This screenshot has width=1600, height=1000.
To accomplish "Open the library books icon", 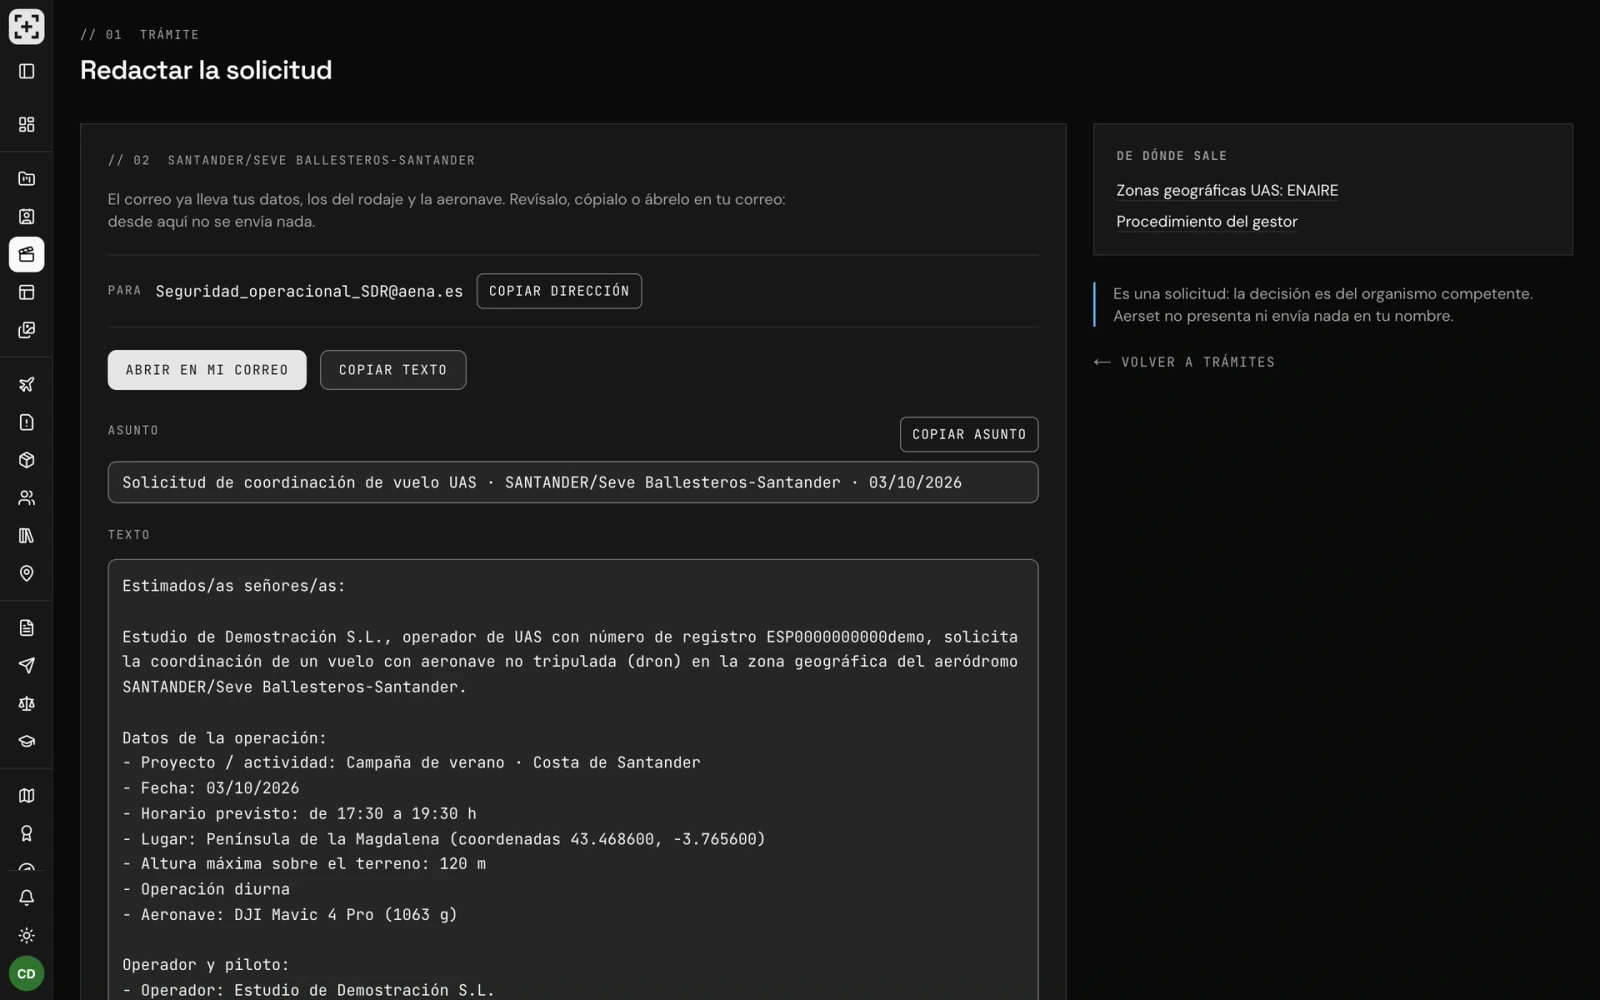I will tap(27, 535).
